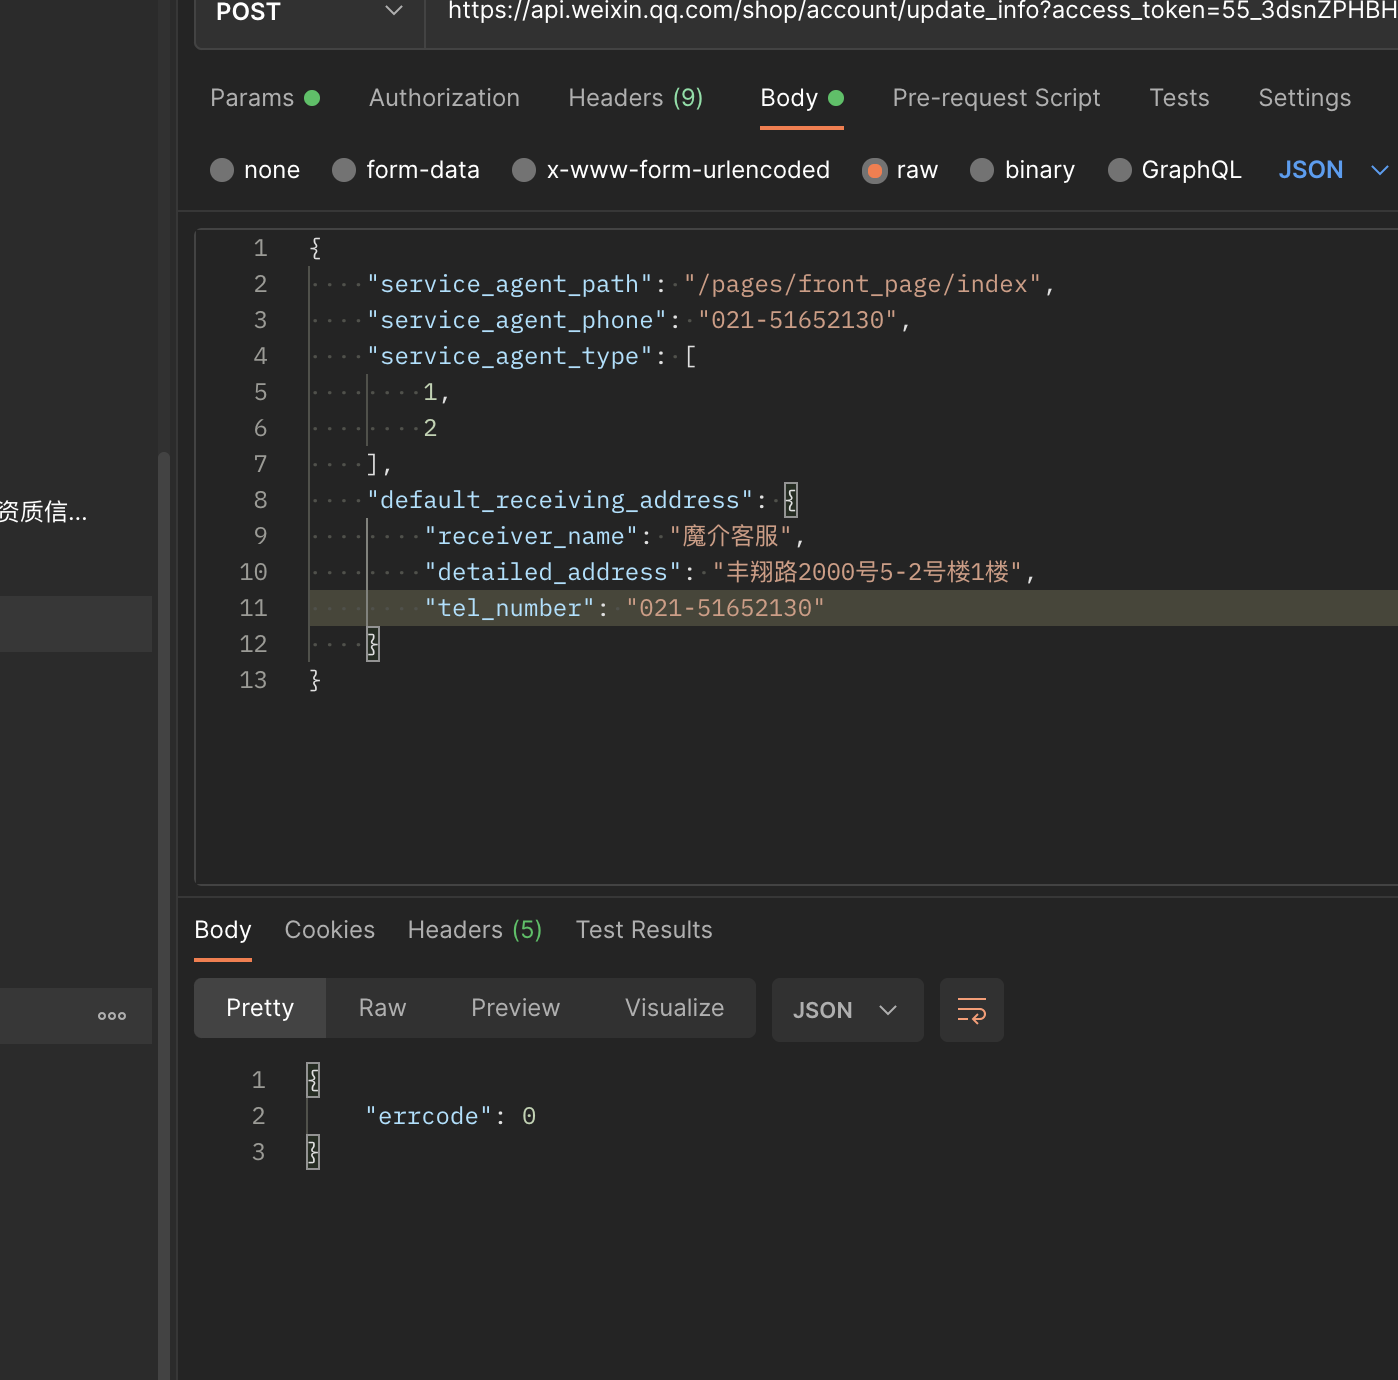Click the service_agent_path line in editor
1398x1380 pixels.
[710, 284]
